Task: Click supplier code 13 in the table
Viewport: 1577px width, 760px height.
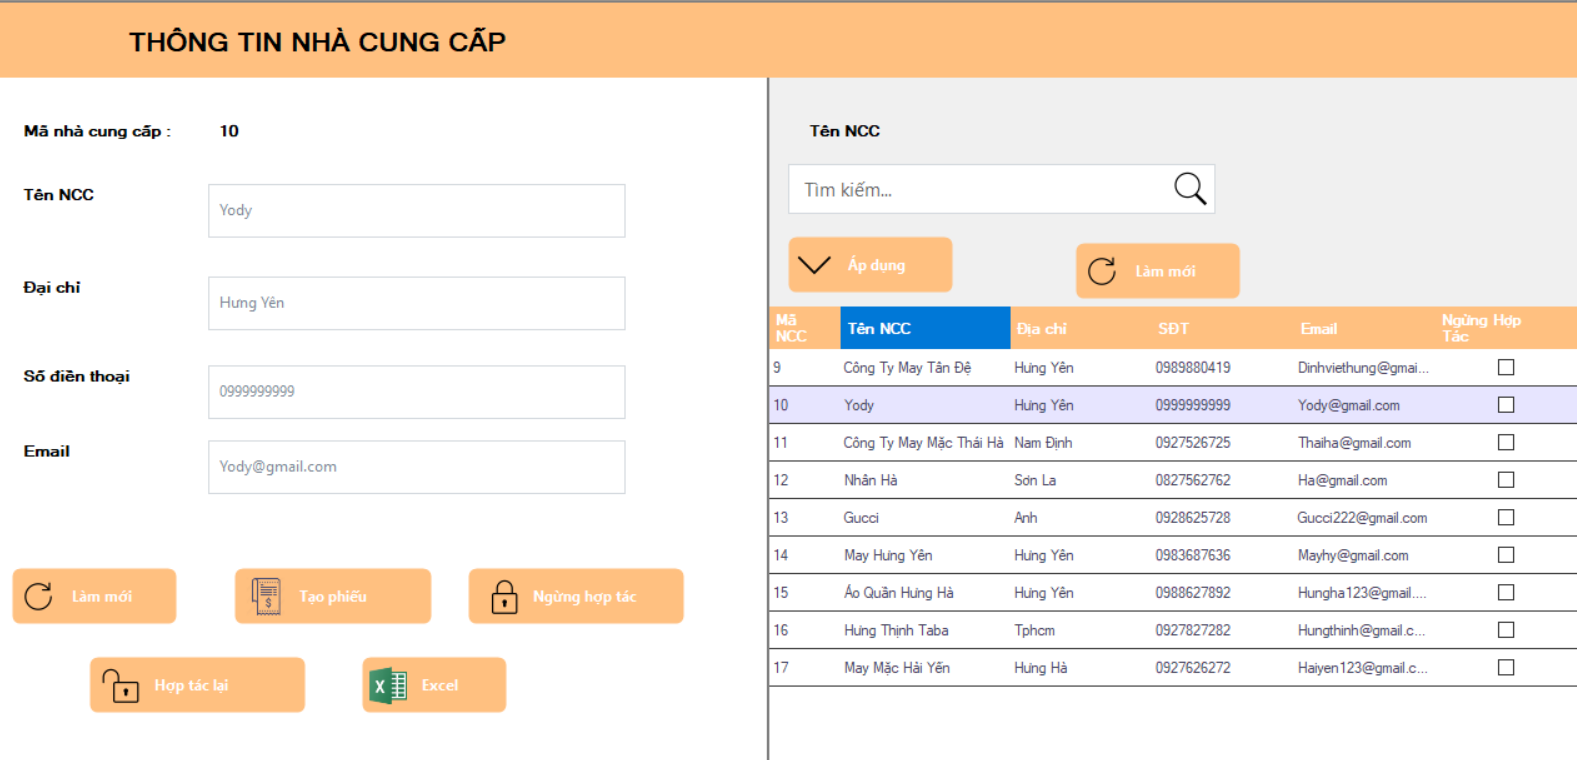Action: coord(780,517)
